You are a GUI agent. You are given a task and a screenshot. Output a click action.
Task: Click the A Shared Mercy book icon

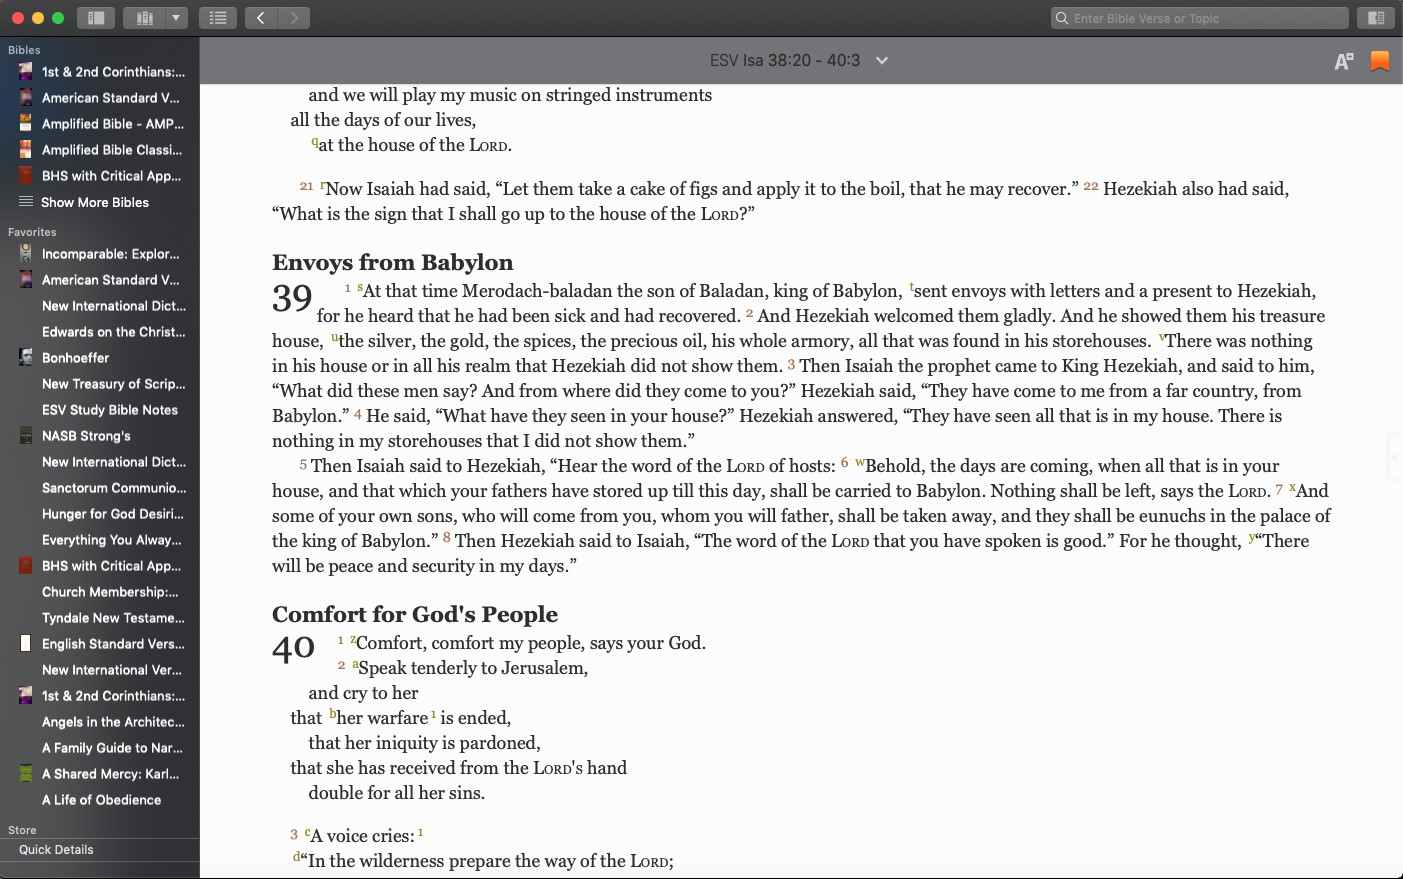pos(26,774)
